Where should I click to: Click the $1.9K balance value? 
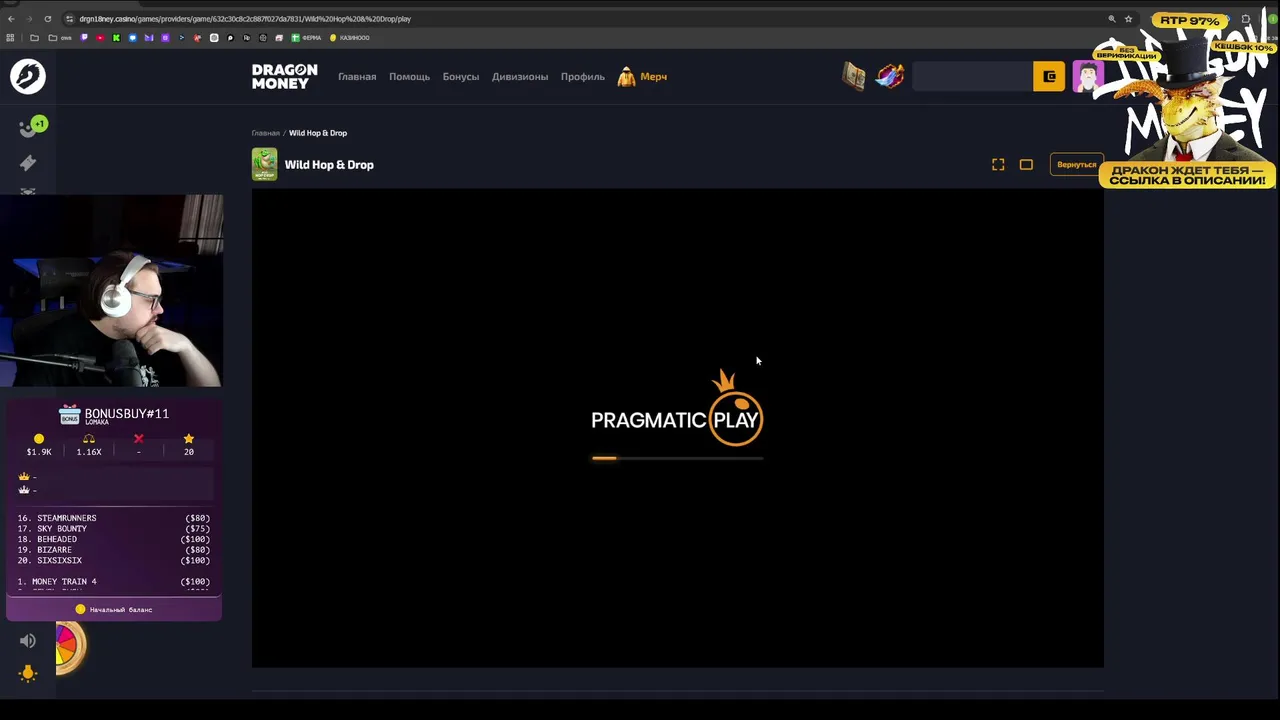(x=39, y=452)
